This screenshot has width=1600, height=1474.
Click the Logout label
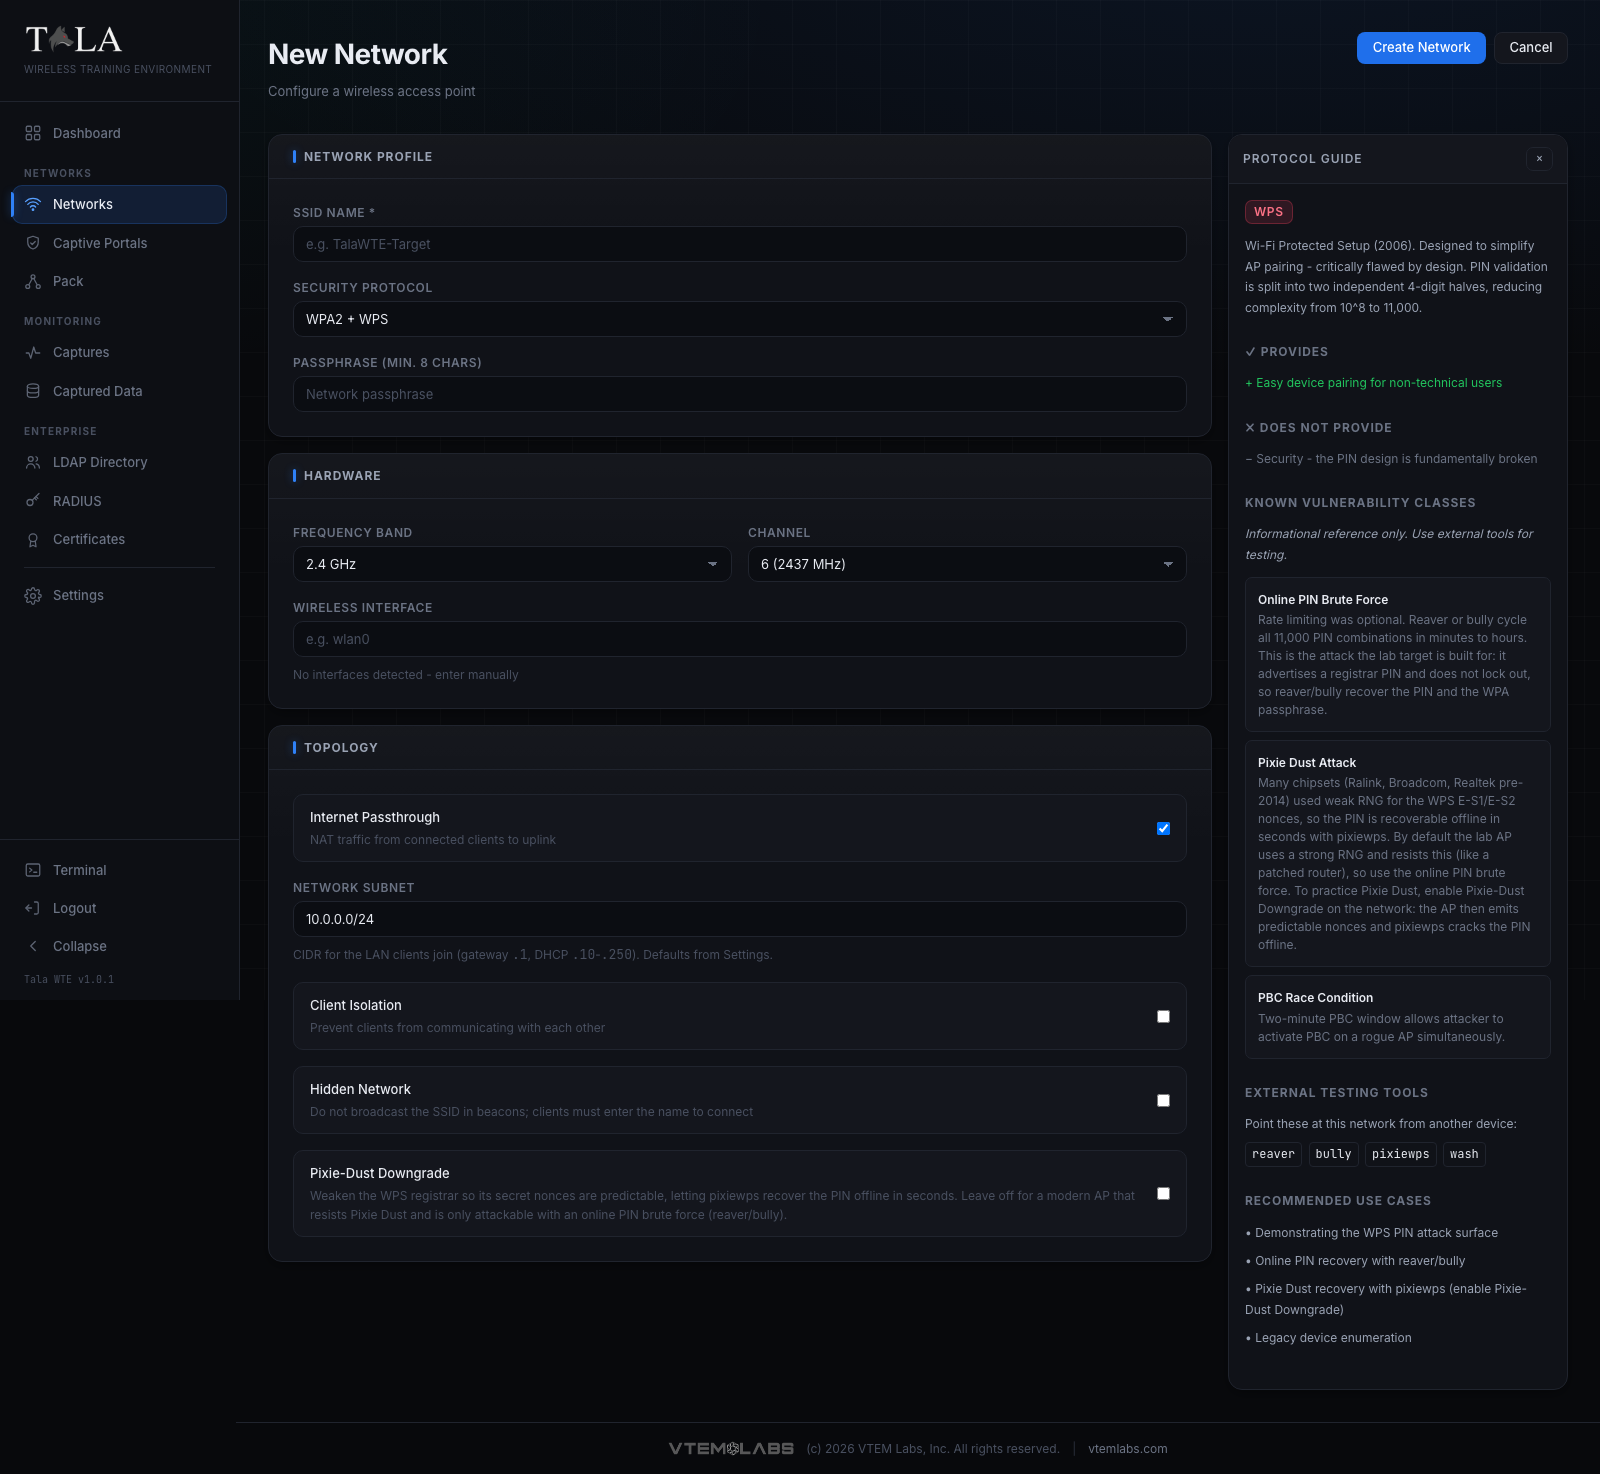(x=75, y=908)
